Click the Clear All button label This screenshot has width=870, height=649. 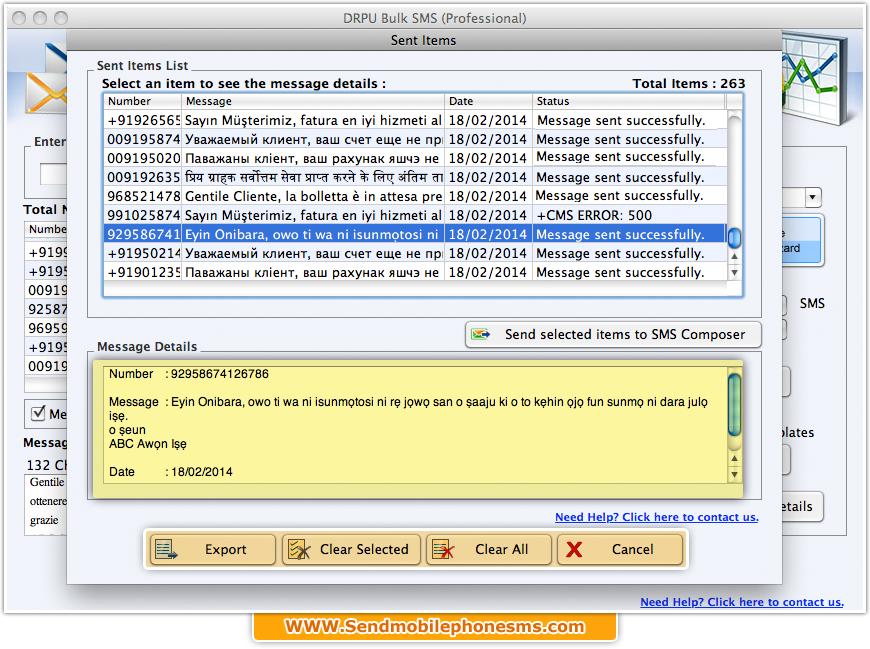pyautogui.click(x=502, y=550)
